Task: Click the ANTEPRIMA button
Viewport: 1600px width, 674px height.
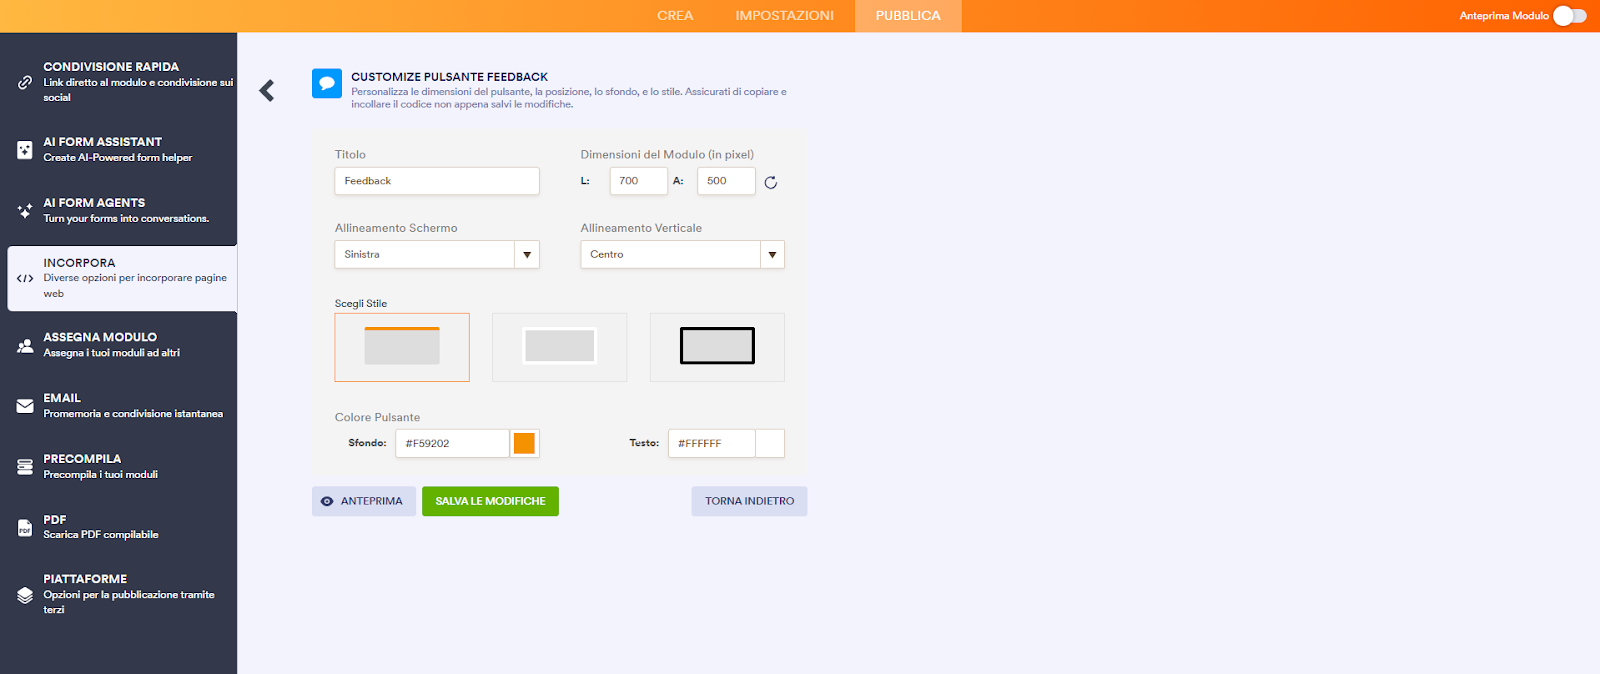Action: tap(364, 502)
